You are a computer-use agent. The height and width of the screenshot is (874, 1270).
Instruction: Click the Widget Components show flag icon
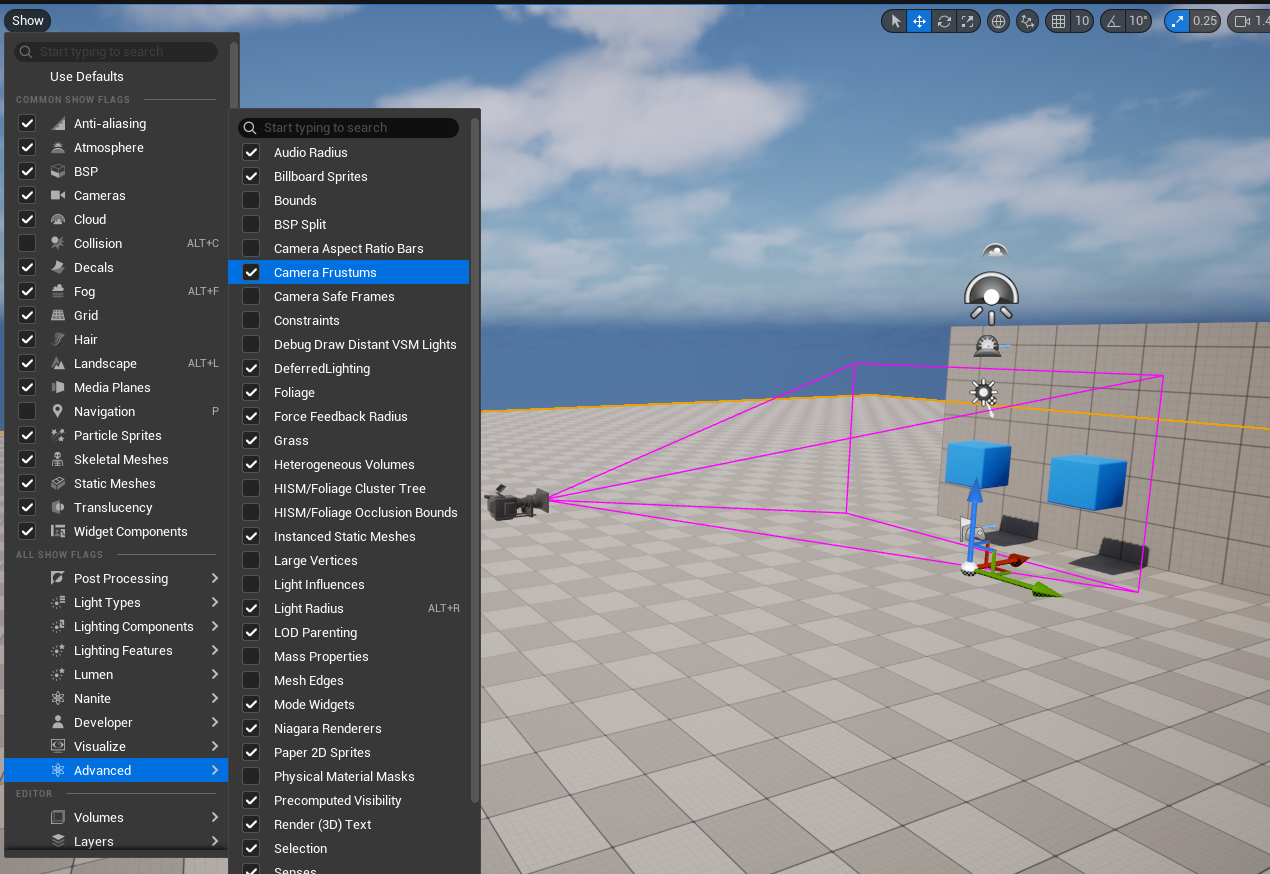(x=57, y=531)
